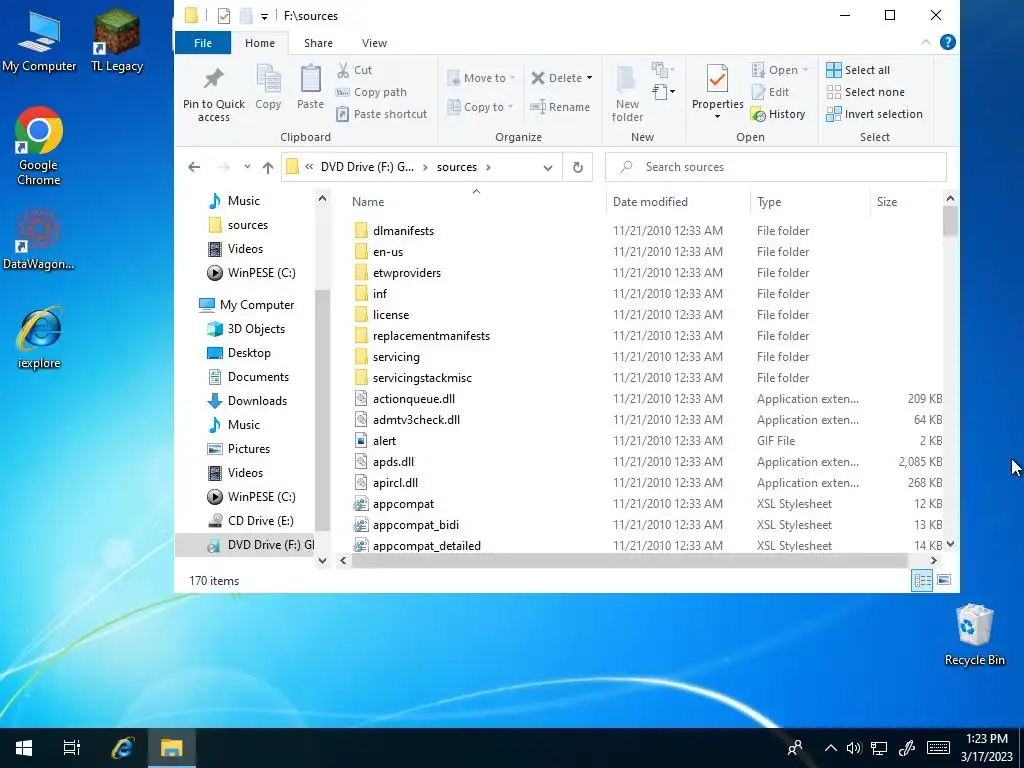Click the Cut scissors icon
Screen dimensions: 1024x768
pos(343,70)
